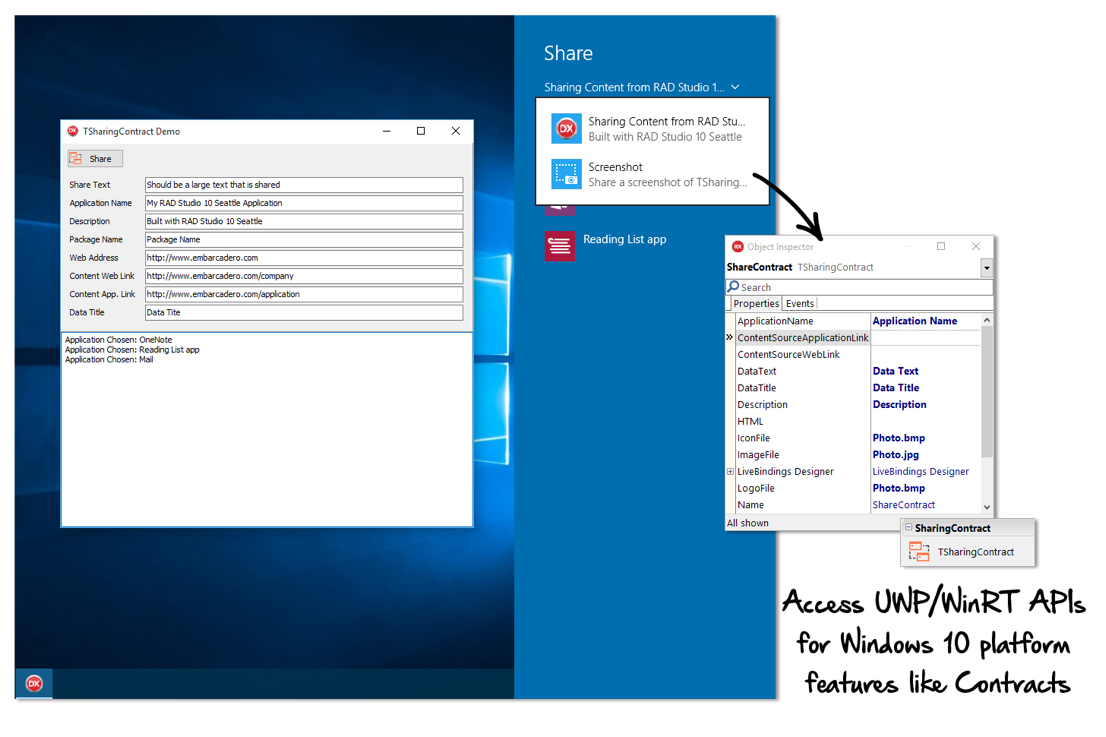Image resolution: width=1106 pixels, height=737 pixels.
Task: Select the DataTitle property row
Action: (802, 388)
